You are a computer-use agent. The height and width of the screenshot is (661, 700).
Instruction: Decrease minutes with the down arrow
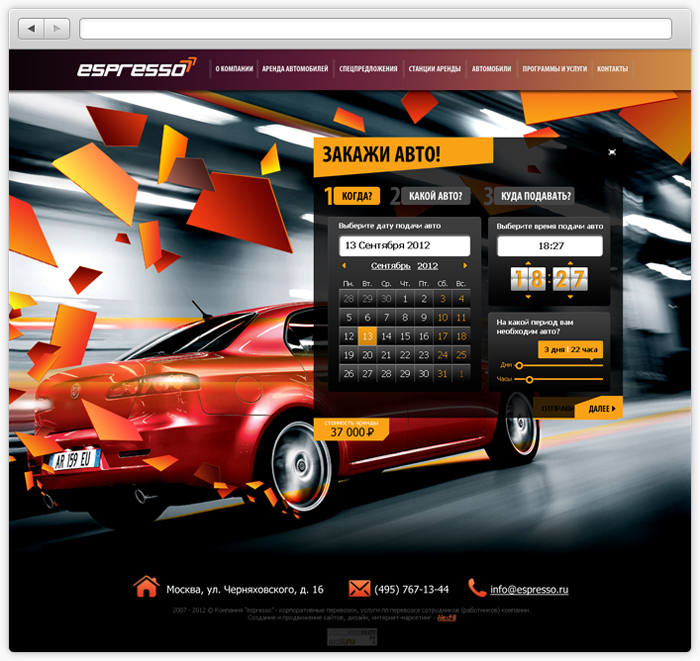570,296
